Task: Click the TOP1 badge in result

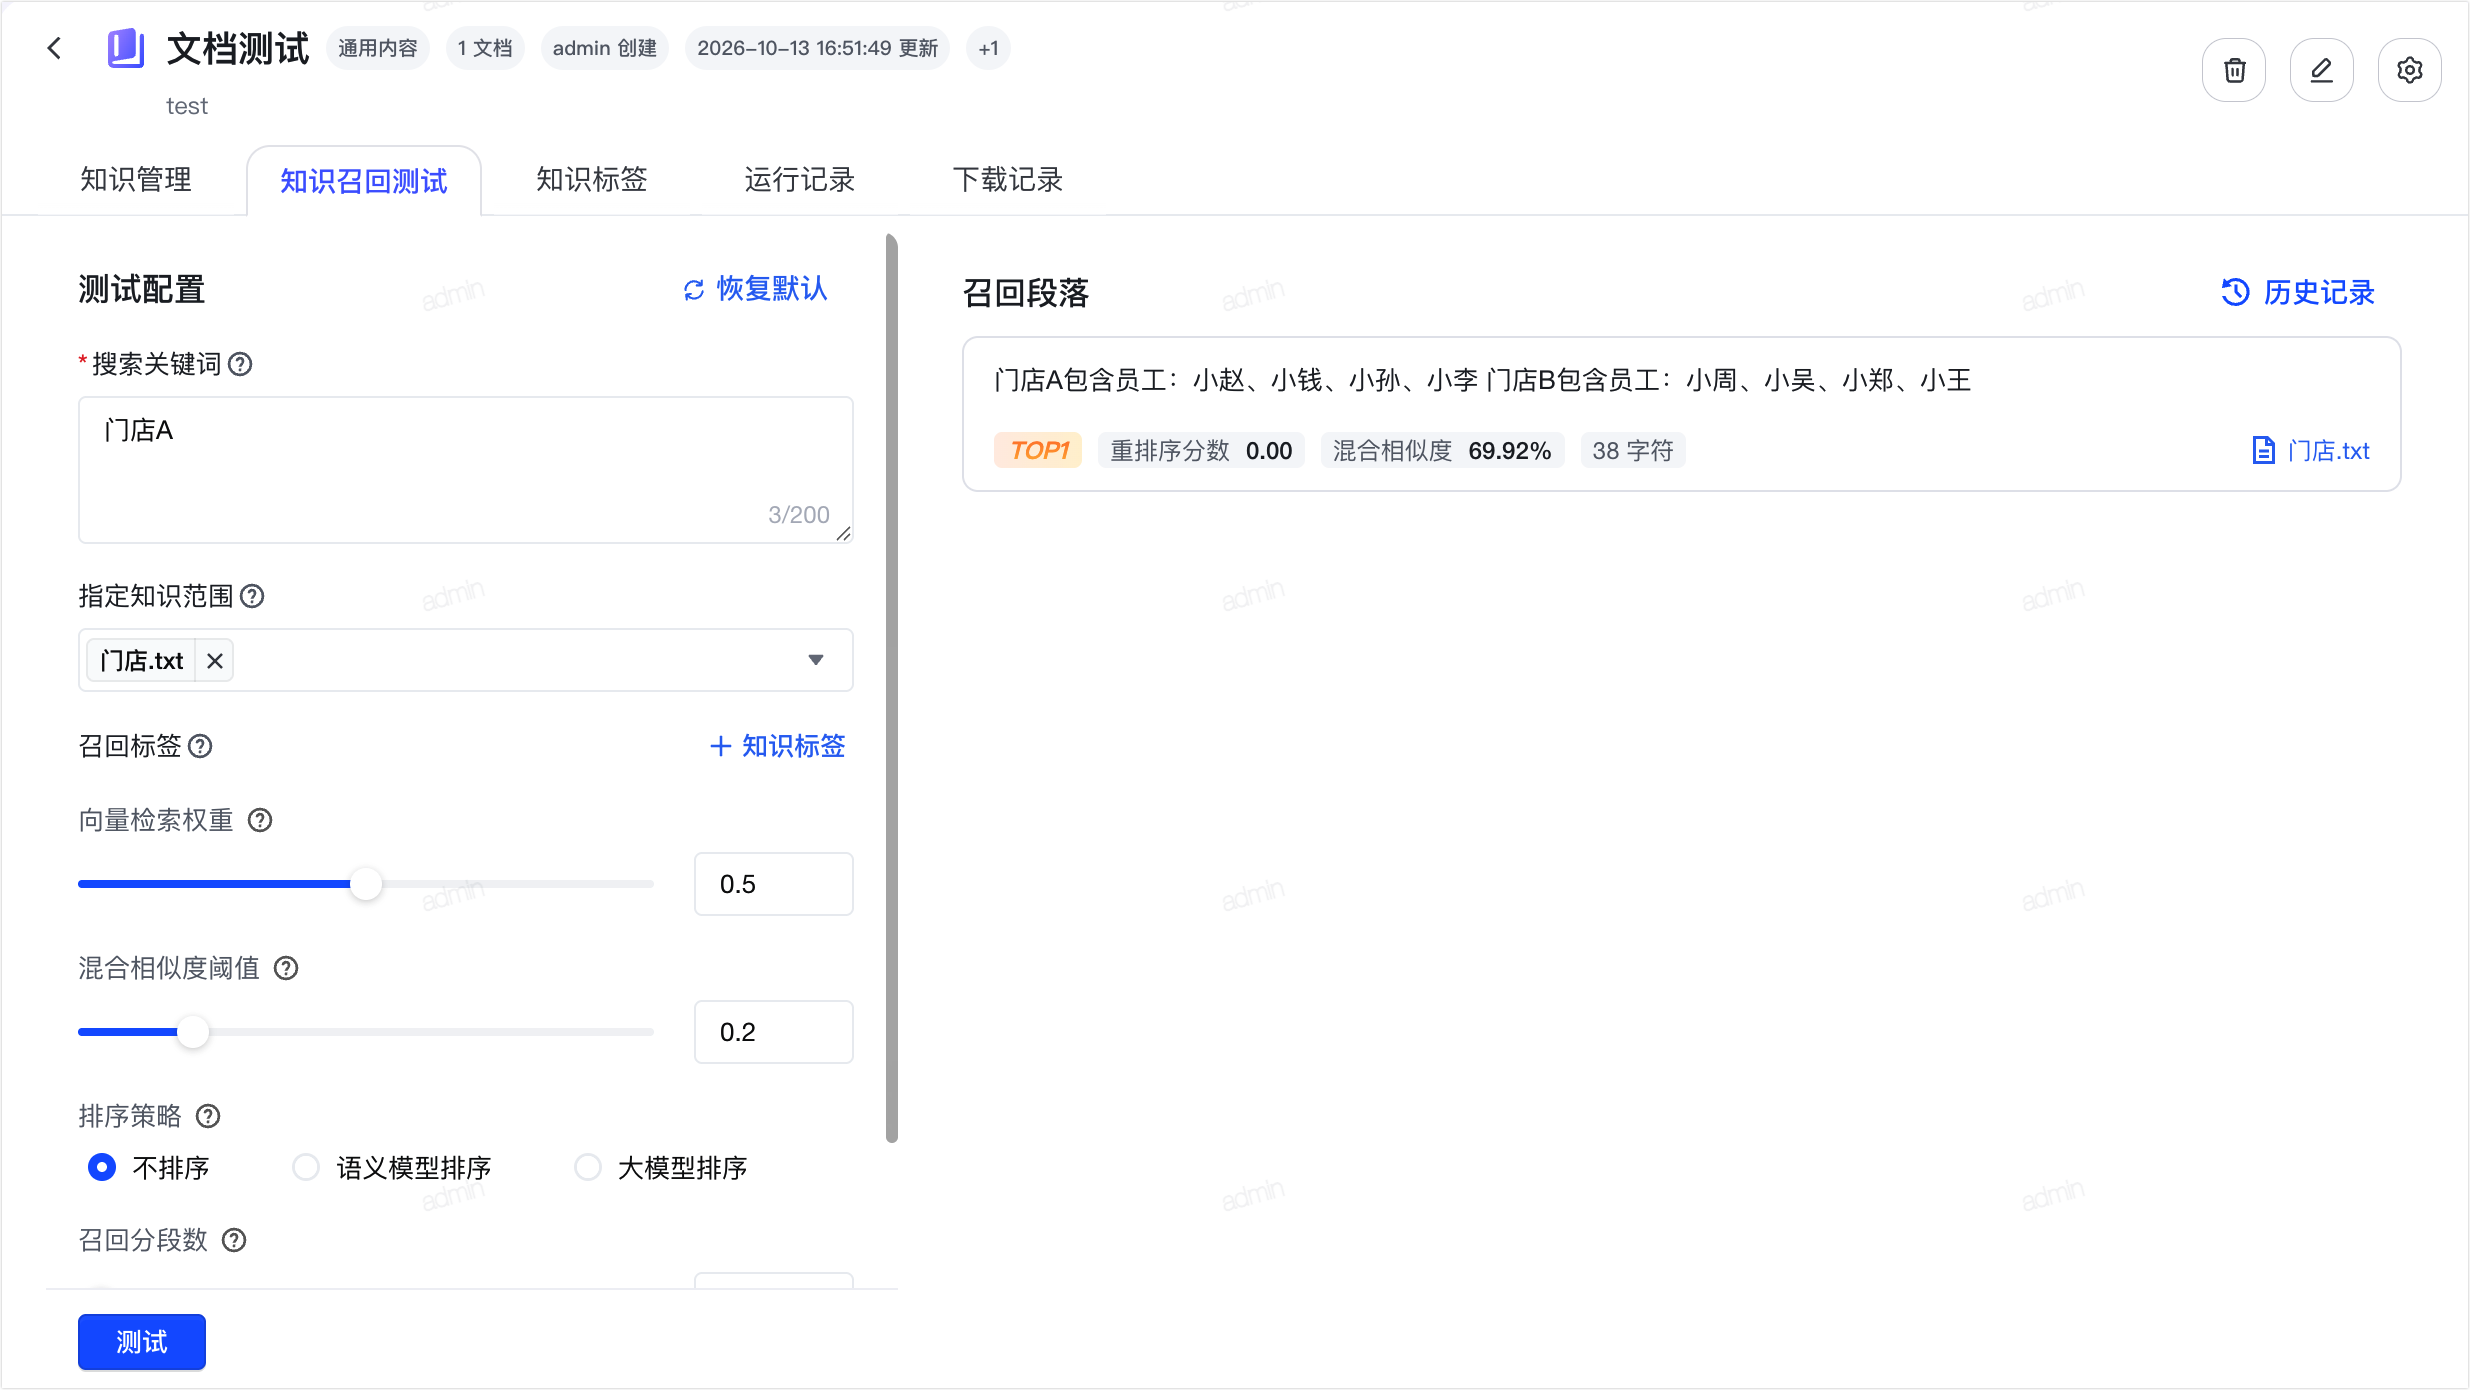Action: point(1038,451)
